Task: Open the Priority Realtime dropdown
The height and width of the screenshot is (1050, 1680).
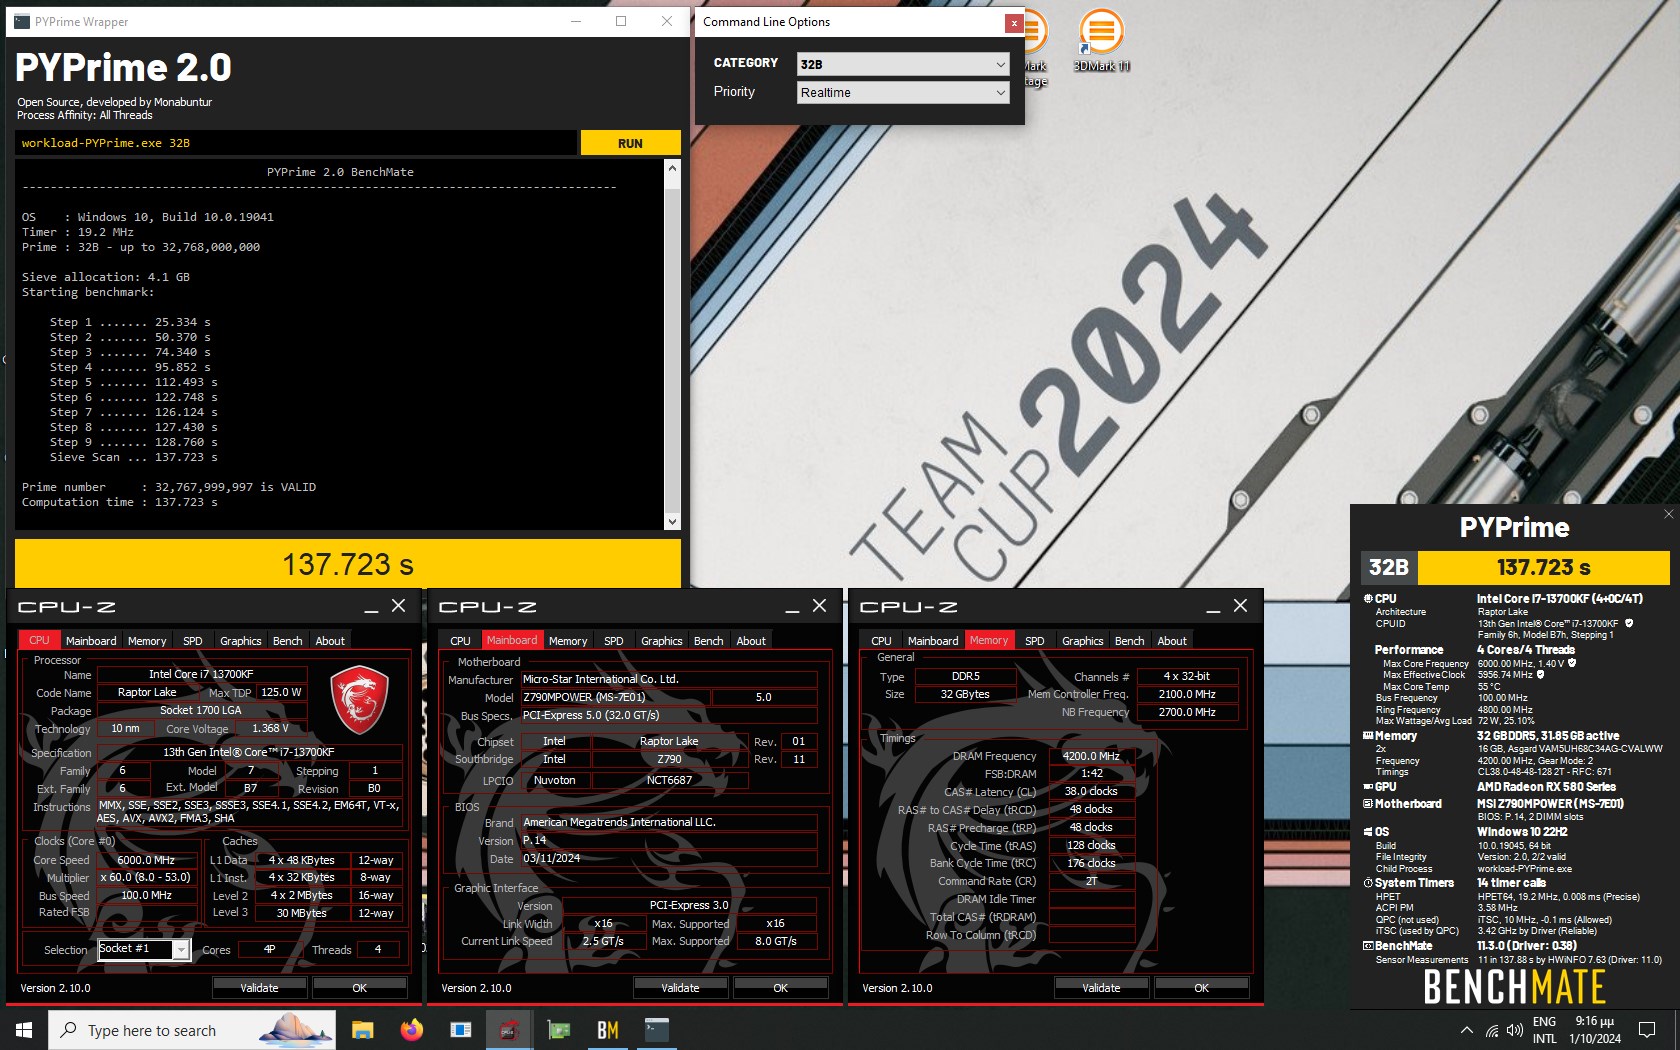Action: (903, 92)
